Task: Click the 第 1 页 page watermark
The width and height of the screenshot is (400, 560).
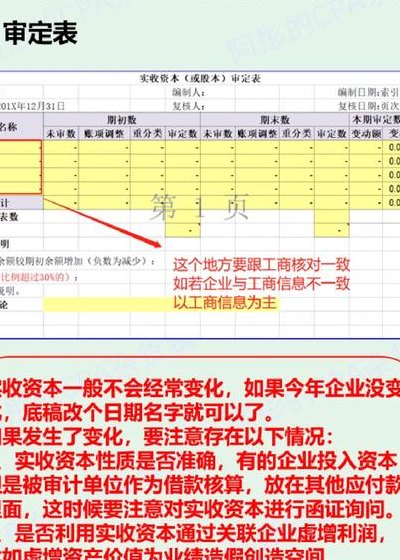Action: click(199, 207)
